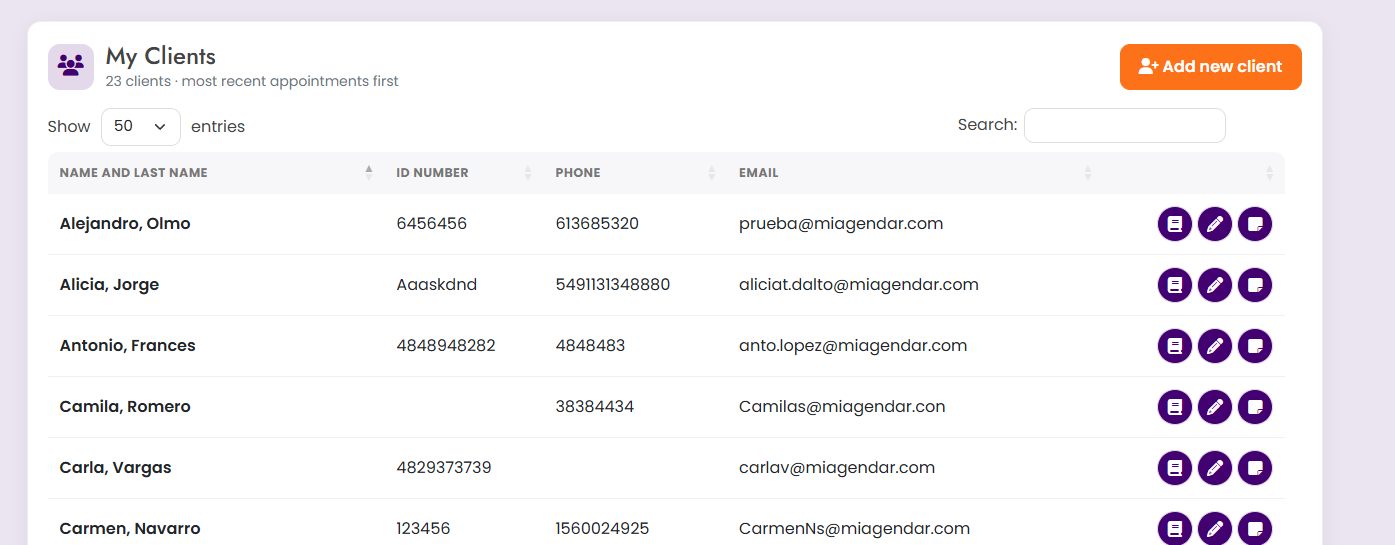Viewport: 1395px width, 545px height.
Task: Edit client Carmen, Navarro with pencil icon
Action: click(x=1215, y=528)
